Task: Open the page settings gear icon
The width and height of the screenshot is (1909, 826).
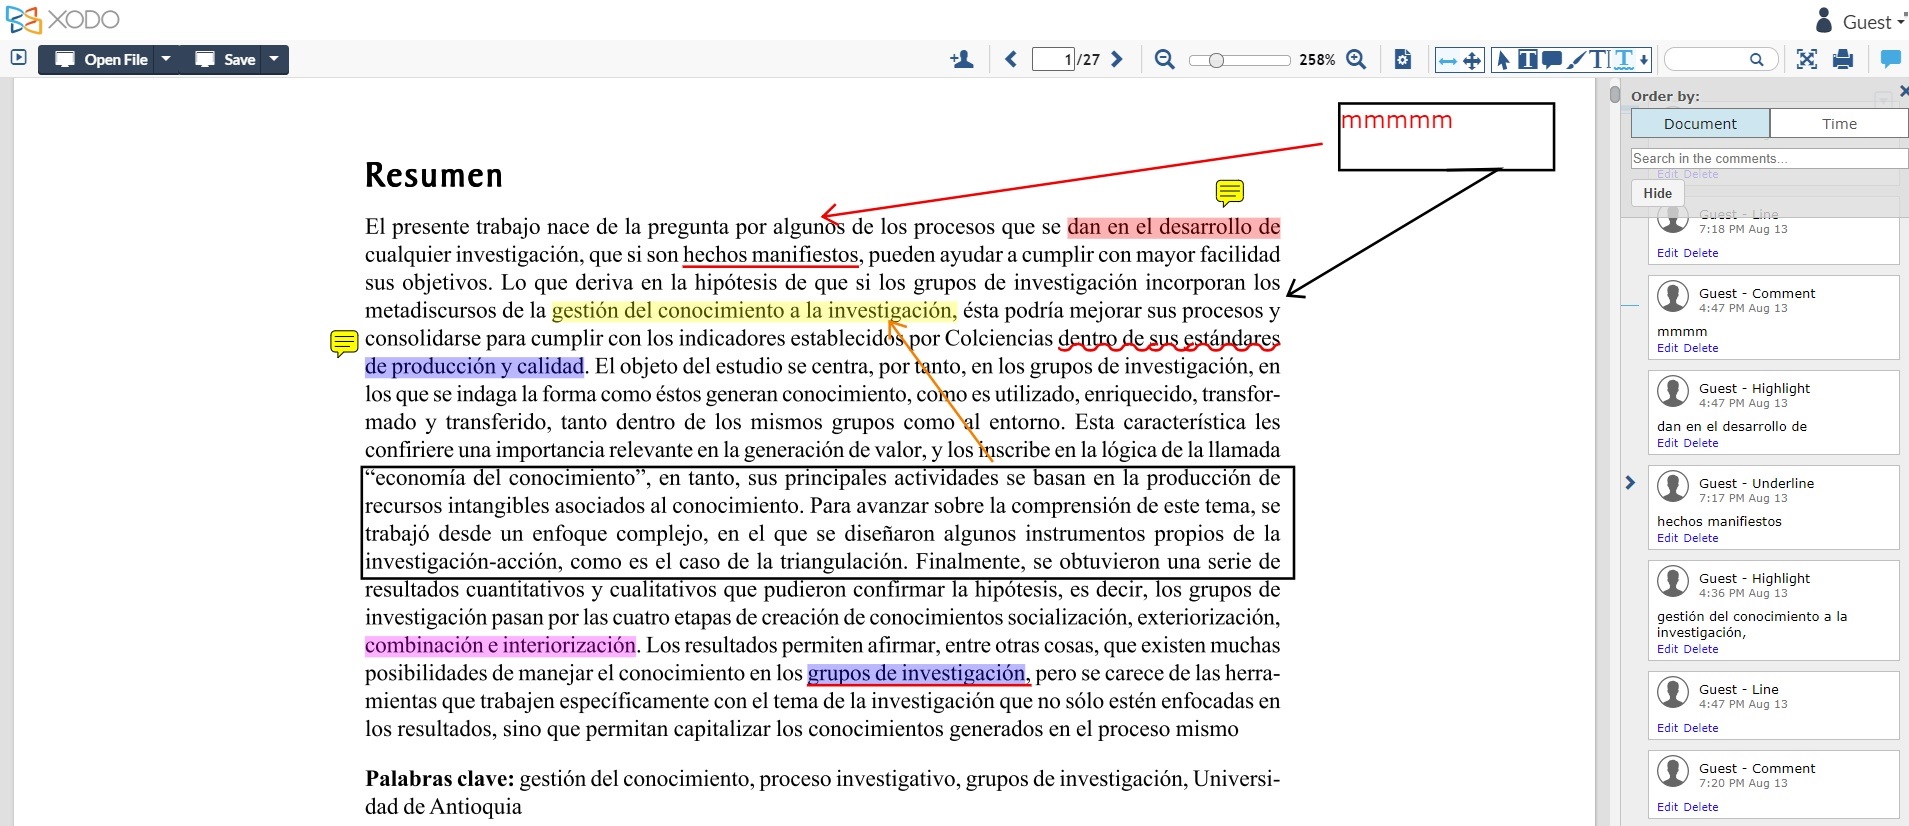Action: (1403, 60)
